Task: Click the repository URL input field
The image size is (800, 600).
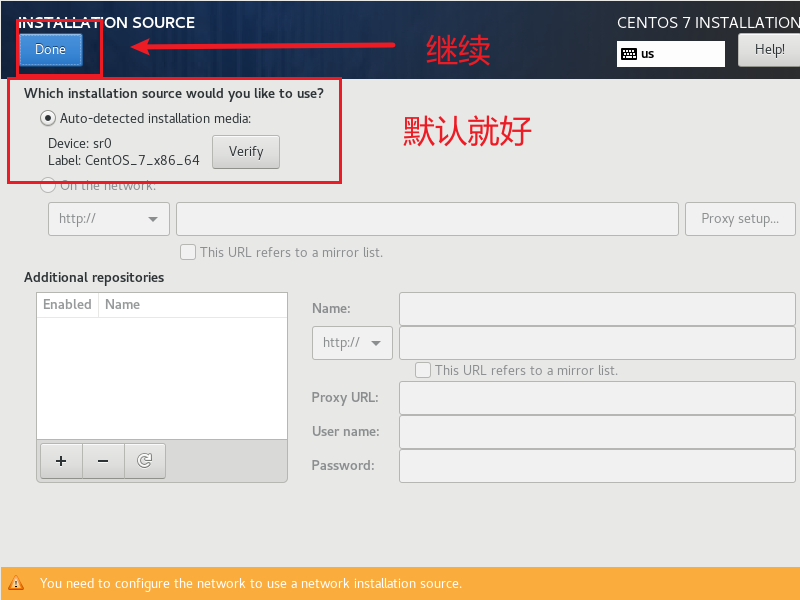Action: coord(597,343)
